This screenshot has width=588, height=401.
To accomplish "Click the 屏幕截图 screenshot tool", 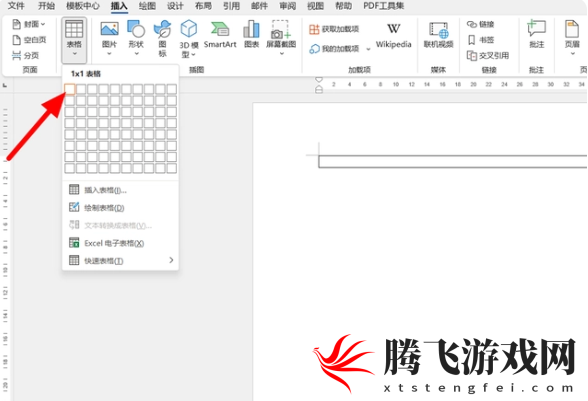I will pos(281,38).
